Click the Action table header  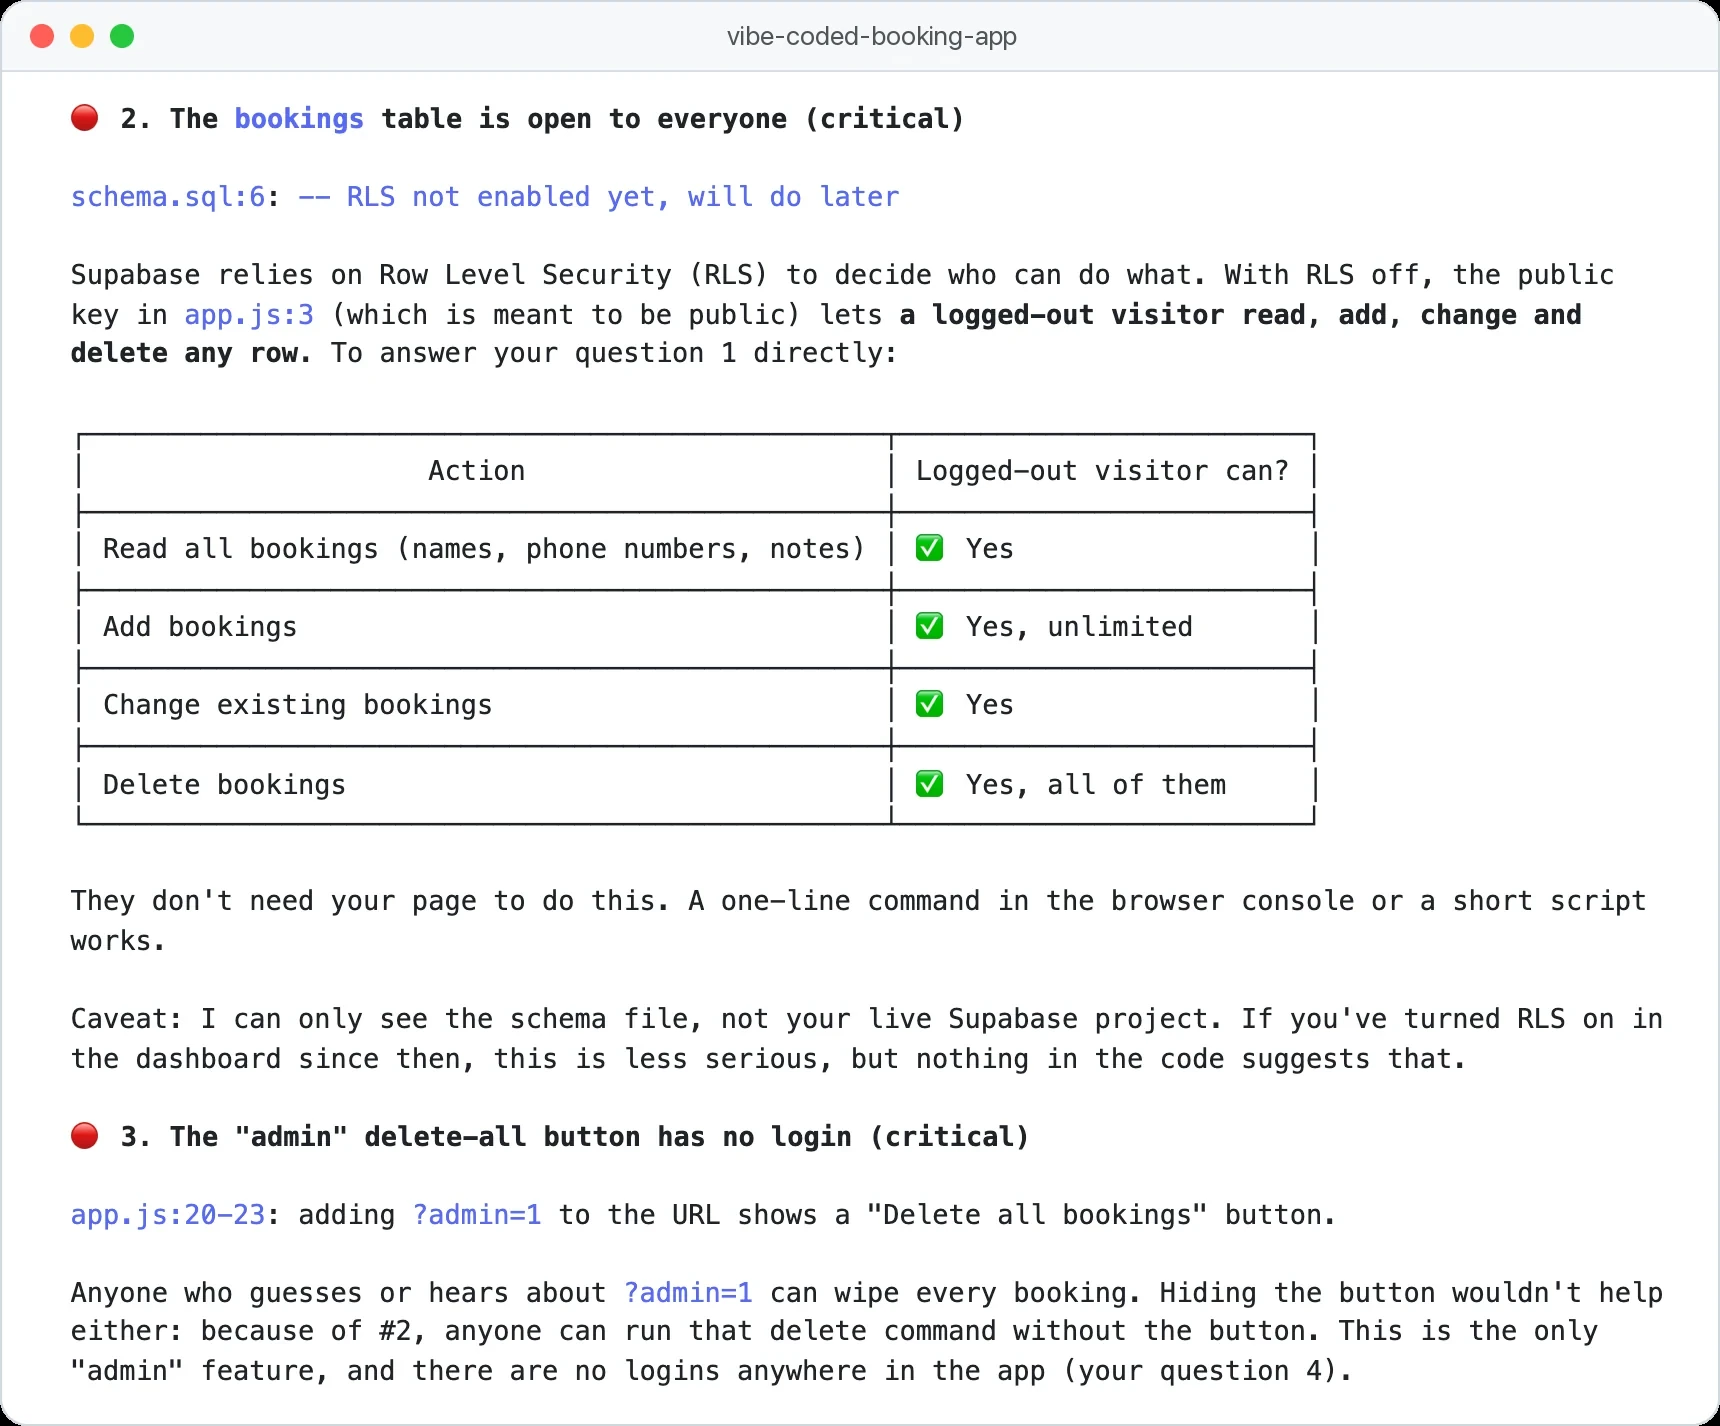click(x=477, y=471)
